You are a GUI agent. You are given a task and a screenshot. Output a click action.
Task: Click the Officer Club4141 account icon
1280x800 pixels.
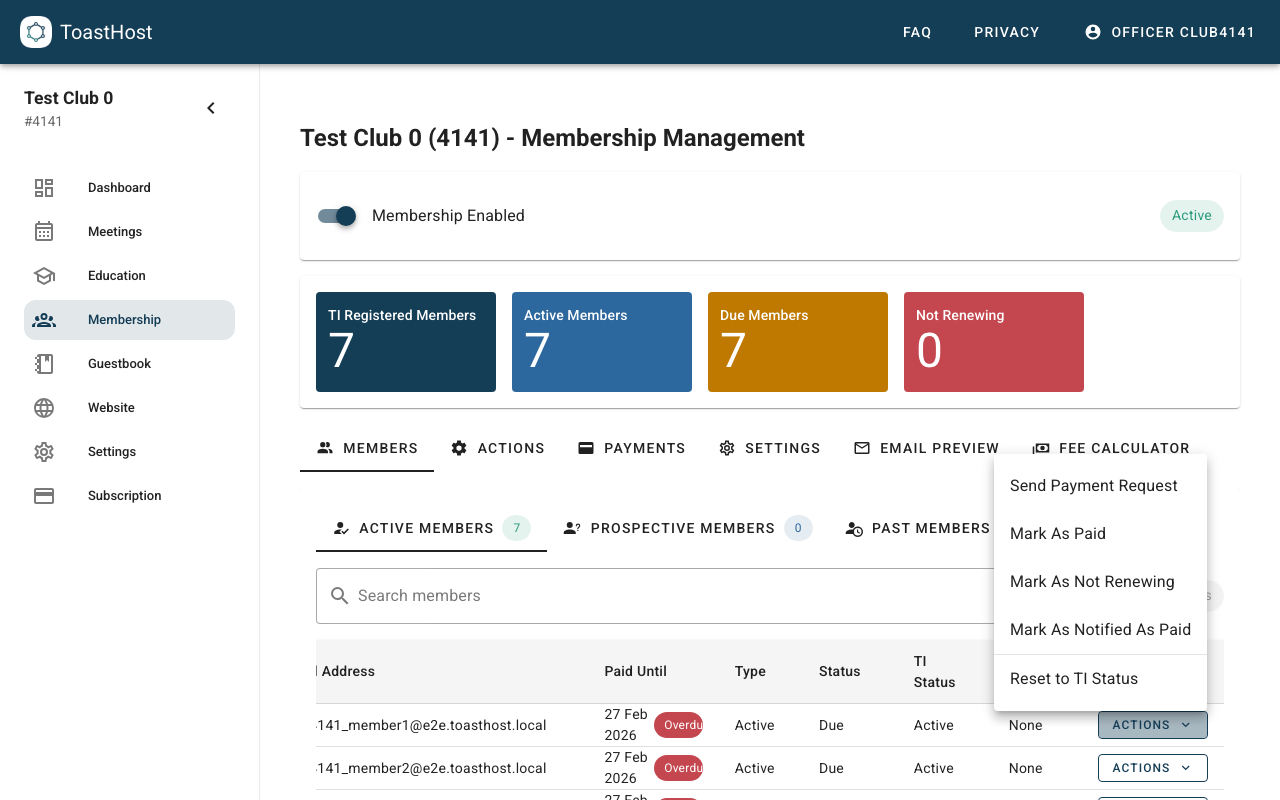tap(1092, 31)
